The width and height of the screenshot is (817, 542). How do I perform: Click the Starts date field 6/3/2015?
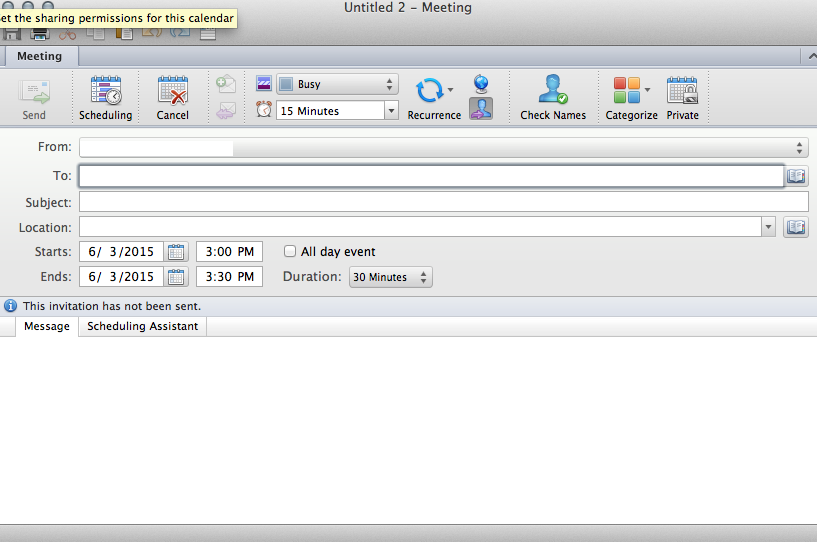tap(121, 252)
